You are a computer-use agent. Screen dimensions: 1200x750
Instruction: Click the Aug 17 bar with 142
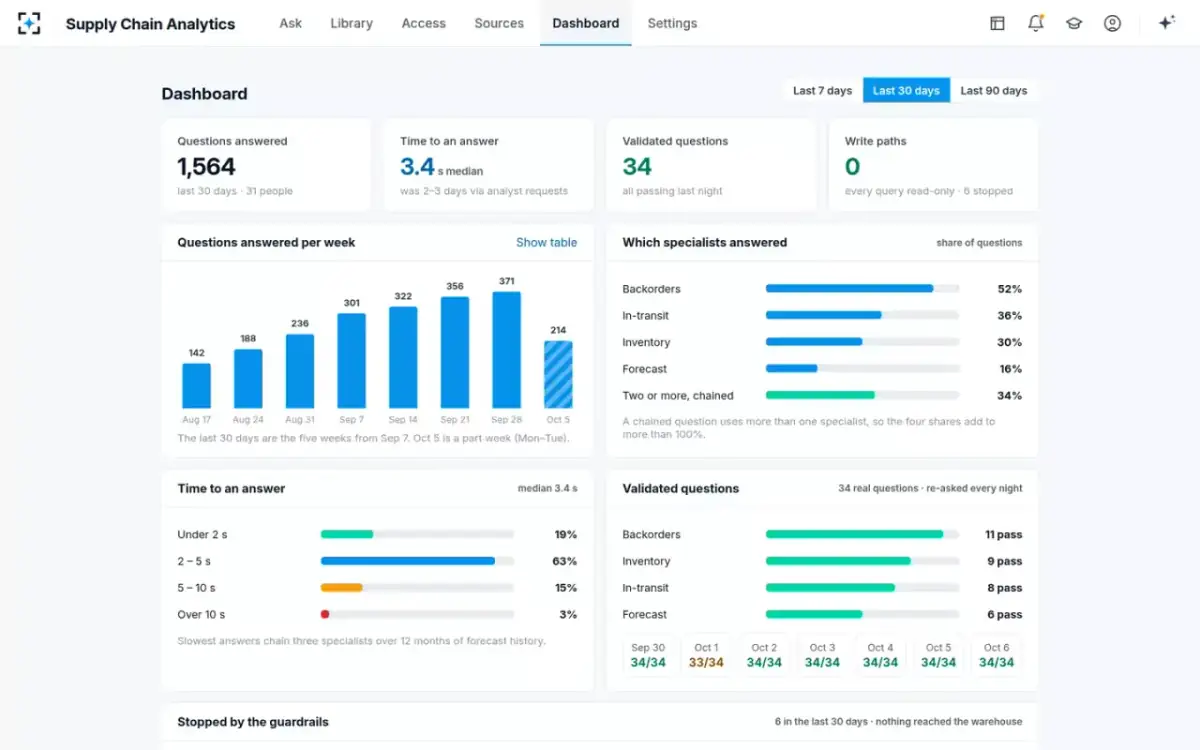(196, 385)
